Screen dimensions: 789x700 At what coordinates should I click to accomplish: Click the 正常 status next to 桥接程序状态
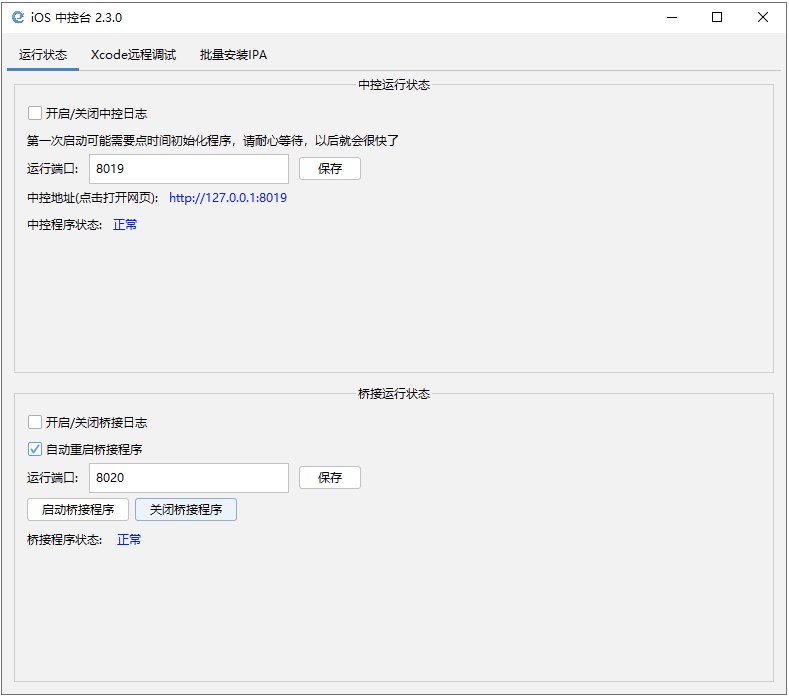pos(129,539)
